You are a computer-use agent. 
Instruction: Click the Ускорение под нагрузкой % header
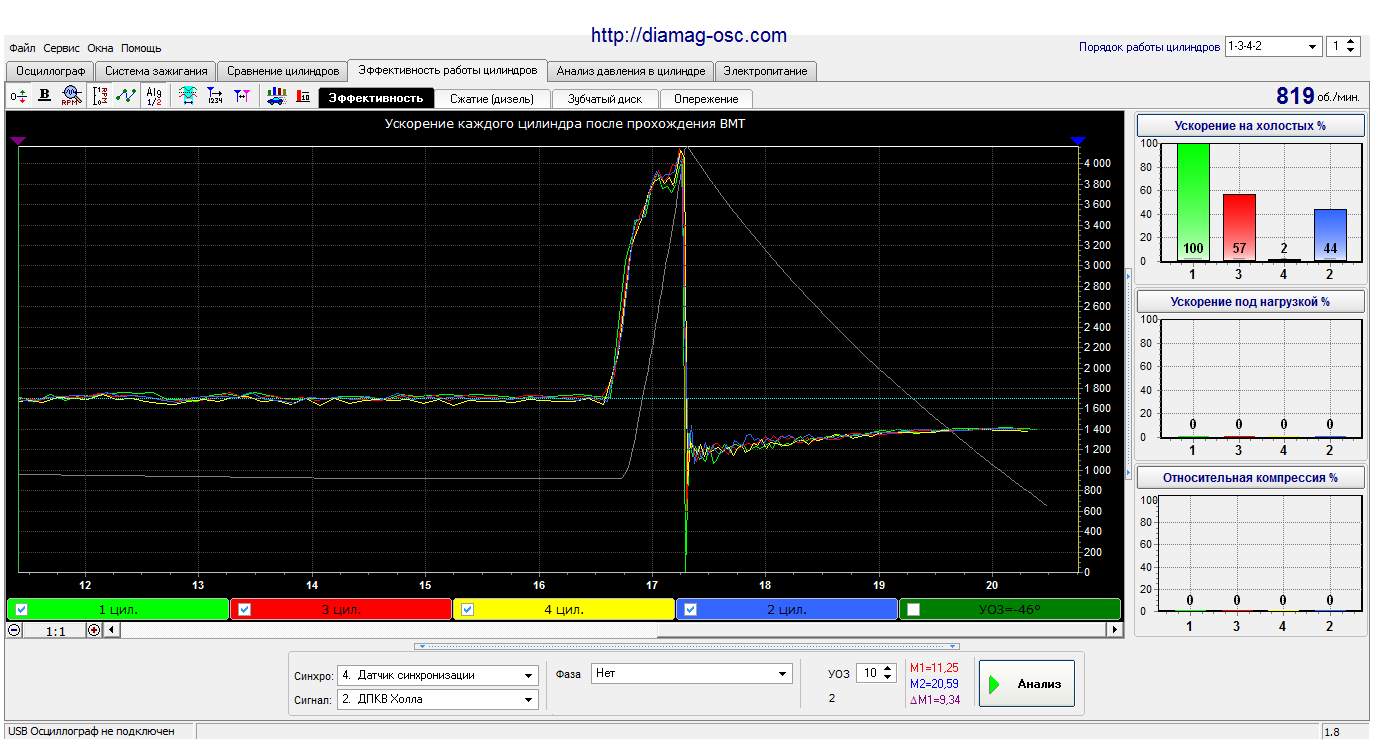click(1251, 301)
